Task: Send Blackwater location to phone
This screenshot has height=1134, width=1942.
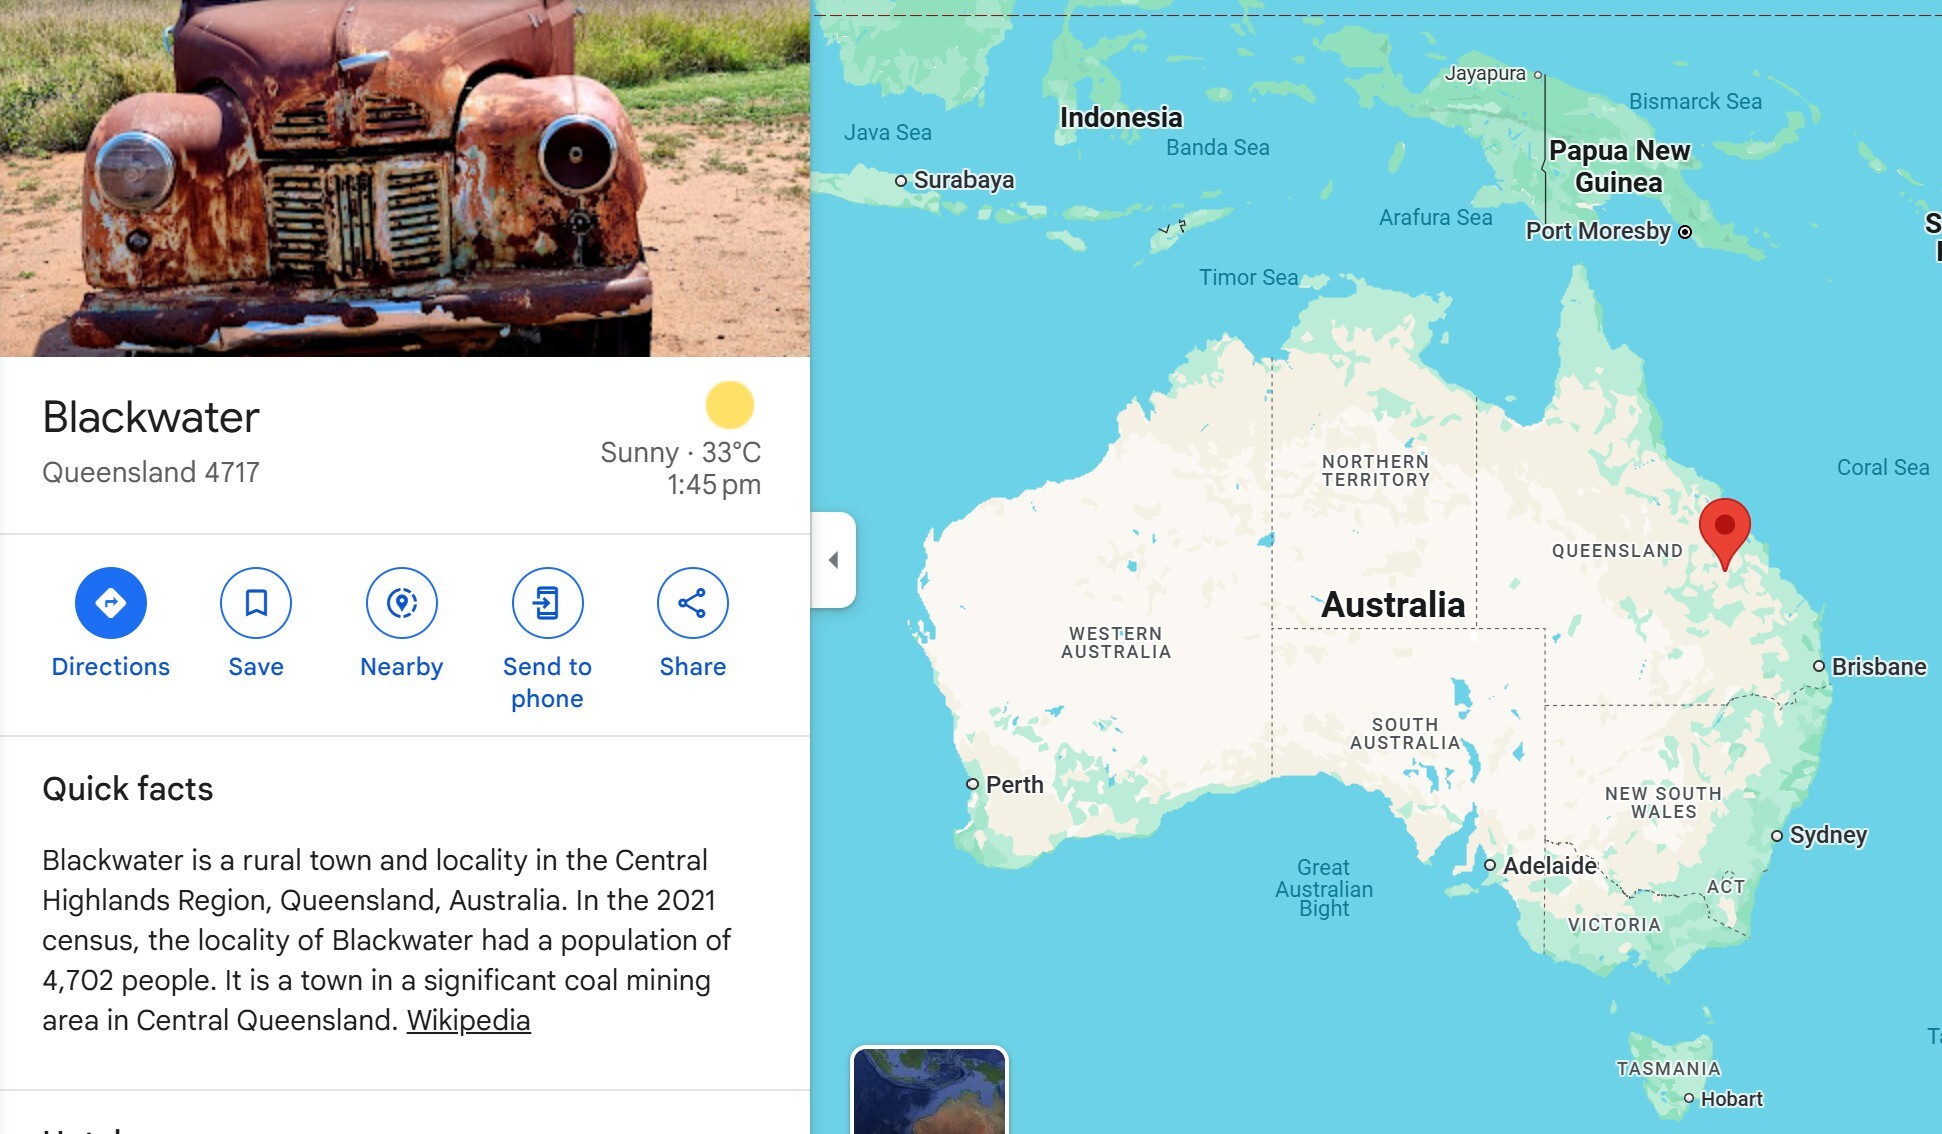Action: [x=547, y=603]
